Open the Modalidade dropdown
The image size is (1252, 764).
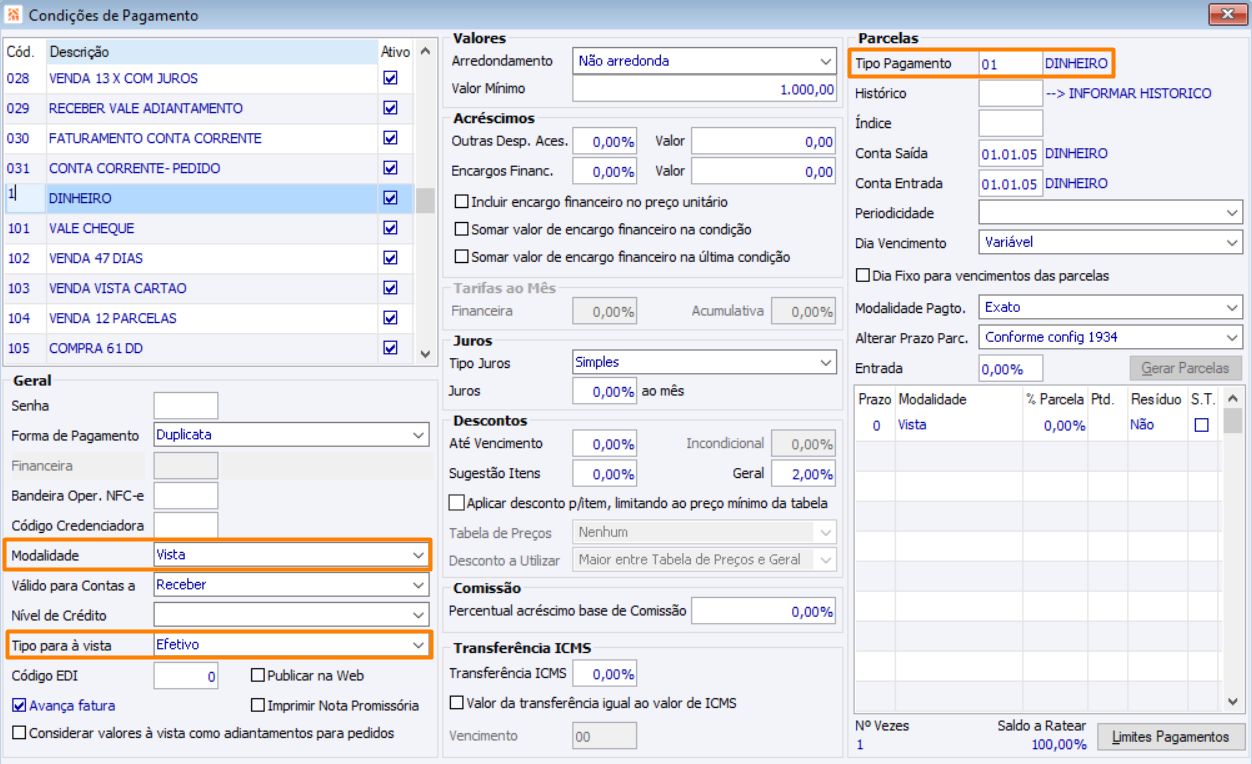[418, 555]
